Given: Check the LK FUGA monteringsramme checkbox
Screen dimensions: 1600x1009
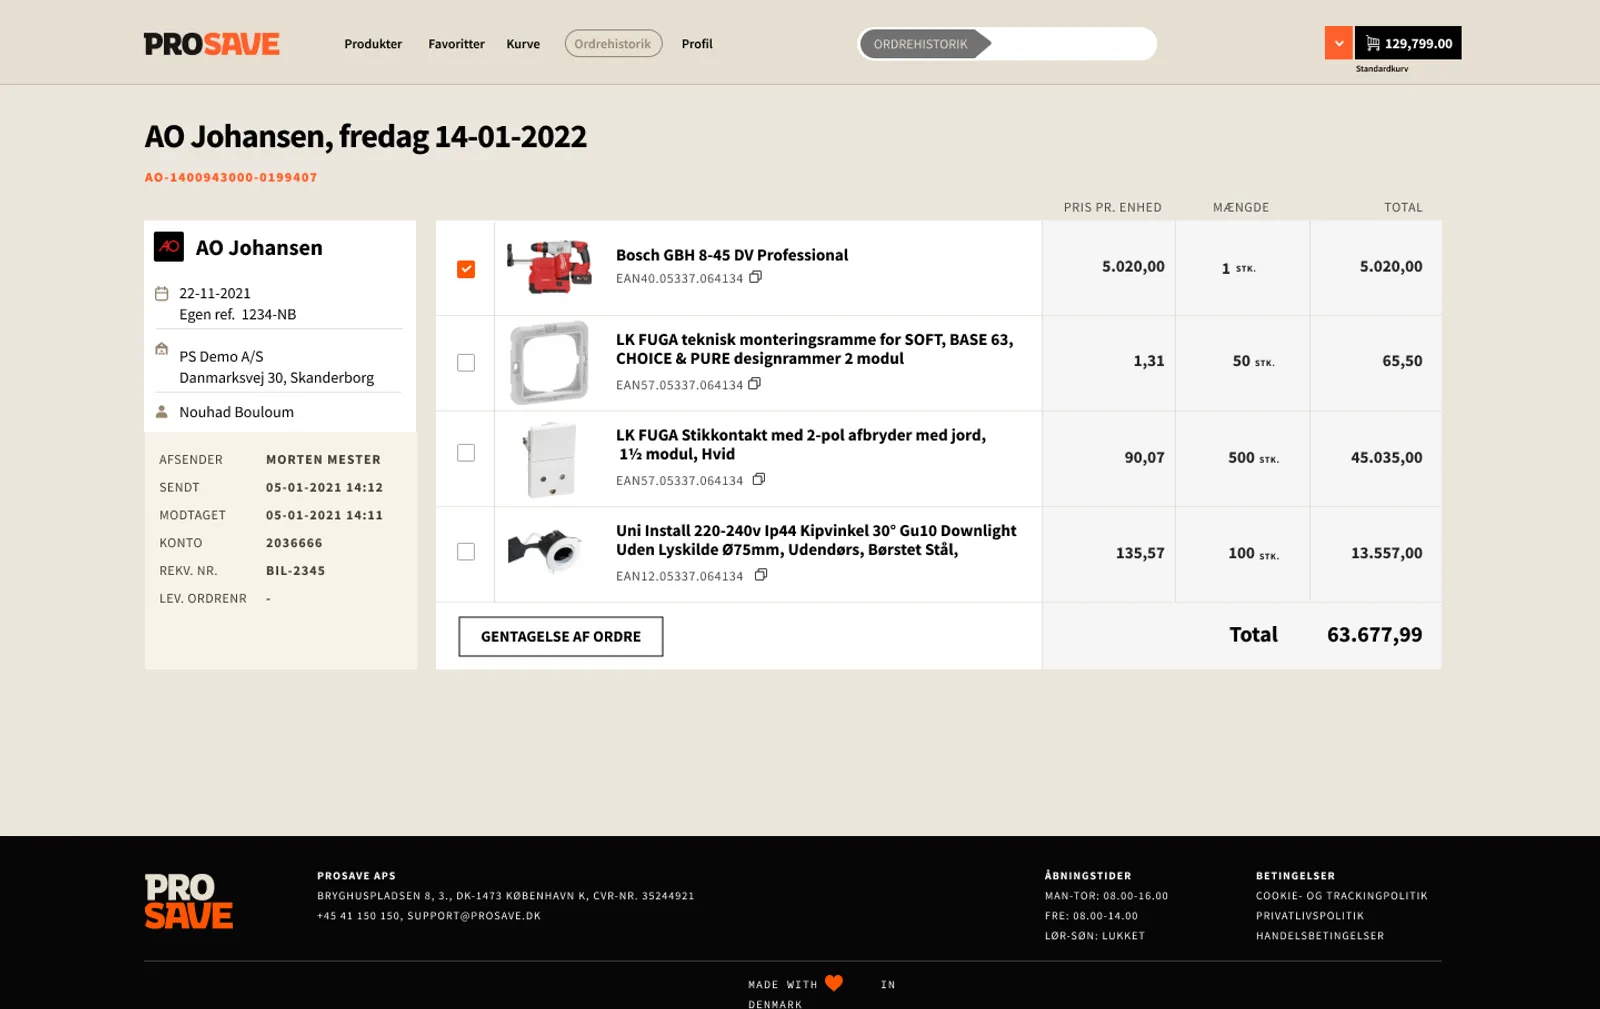Looking at the screenshot, I should coord(466,363).
